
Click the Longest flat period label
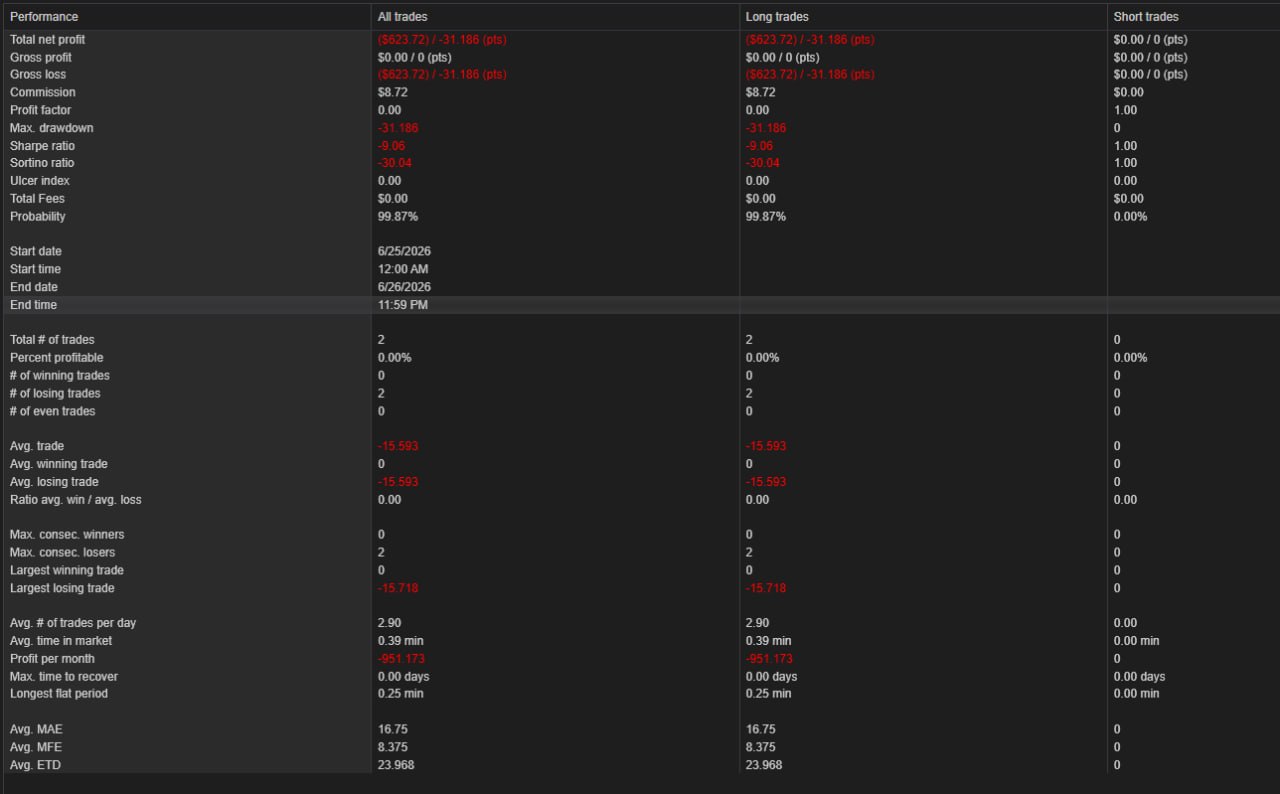pyautogui.click(x=59, y=694)
